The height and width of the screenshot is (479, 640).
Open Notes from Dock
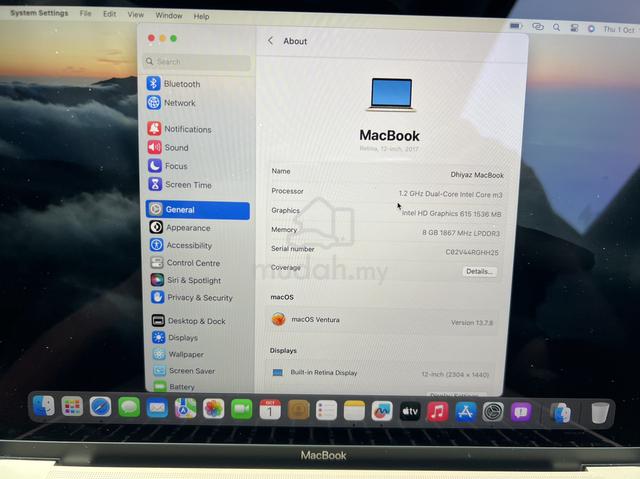click(354, 410)
